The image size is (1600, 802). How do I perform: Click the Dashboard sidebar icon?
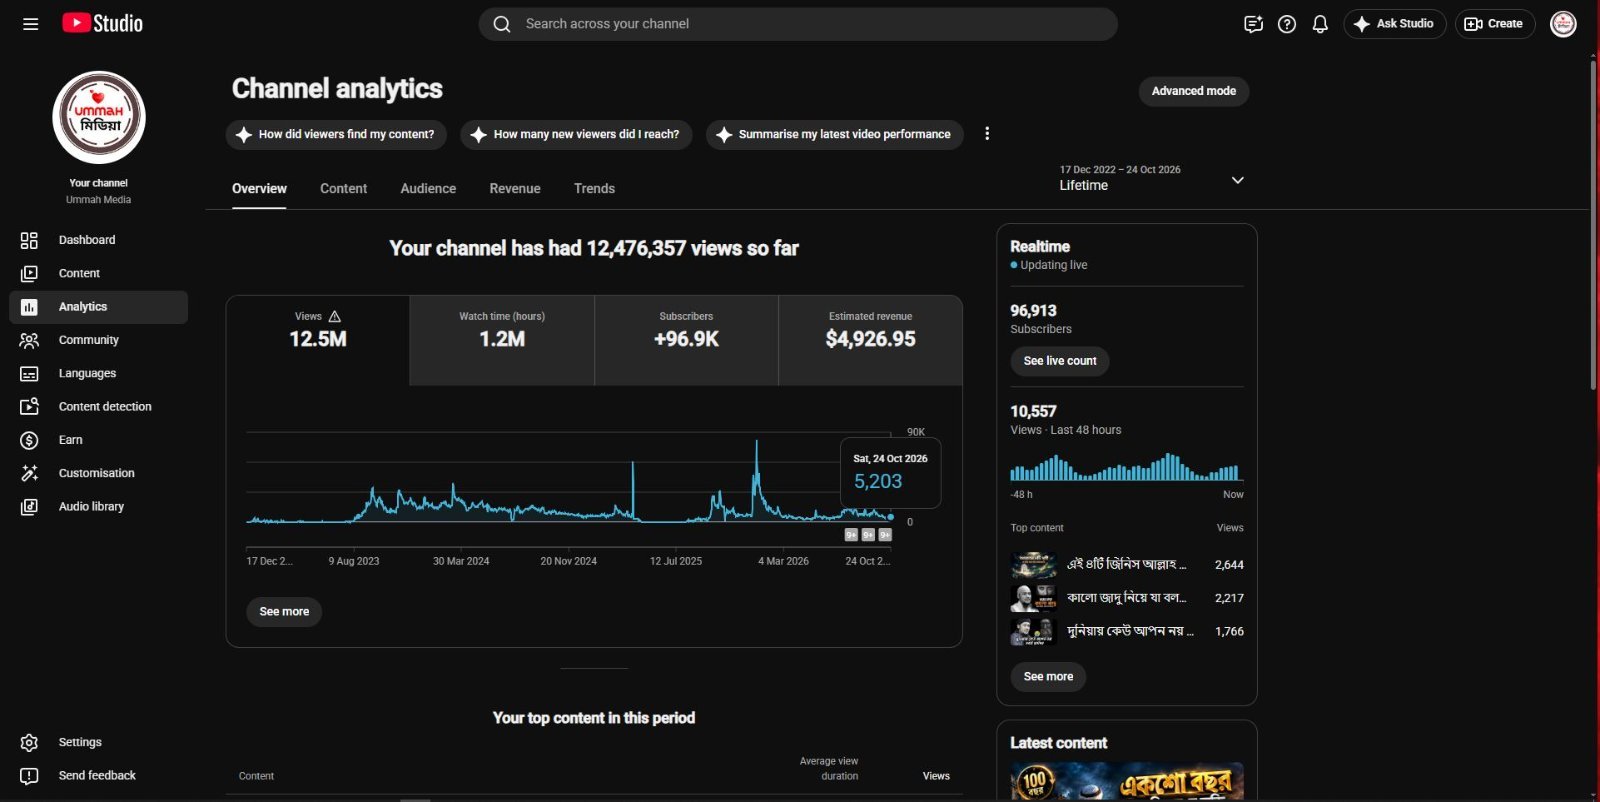(29, 240)
